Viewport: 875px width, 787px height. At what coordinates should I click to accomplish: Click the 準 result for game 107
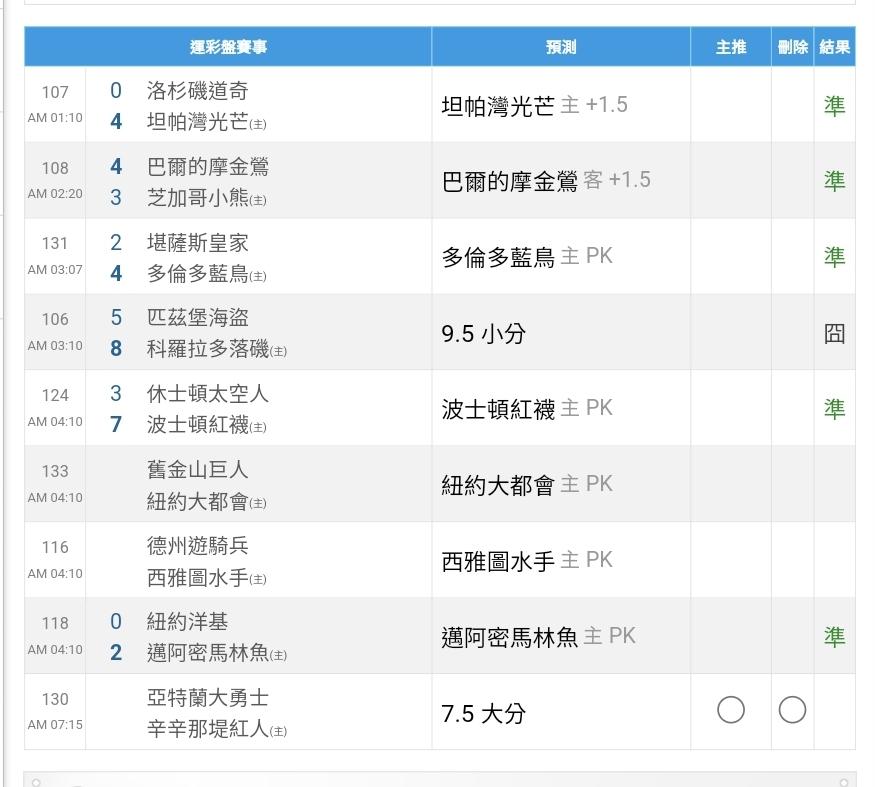click(x=834, y=105)
